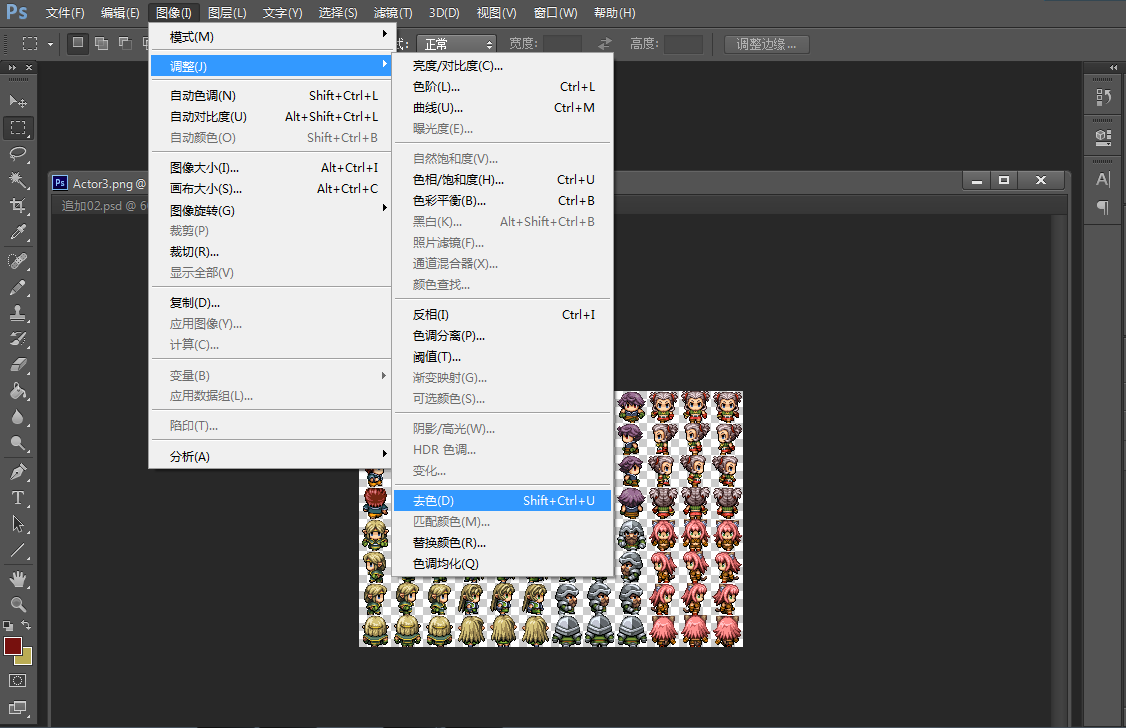Choose 反相(I) adjustment
This screenshot has height=728, width=1126.
point(503,314)
